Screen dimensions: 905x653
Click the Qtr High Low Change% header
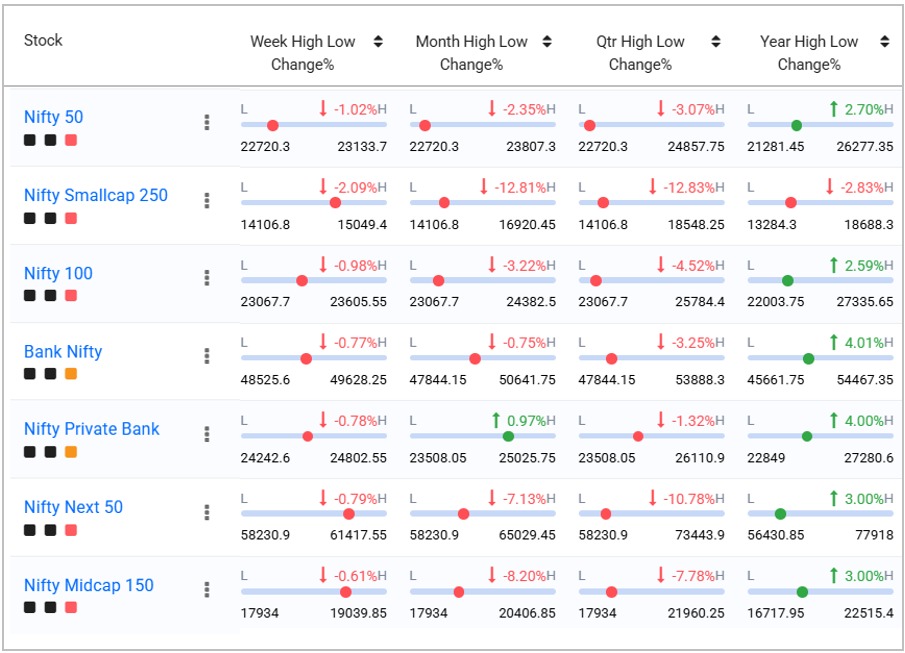(640, 53)
